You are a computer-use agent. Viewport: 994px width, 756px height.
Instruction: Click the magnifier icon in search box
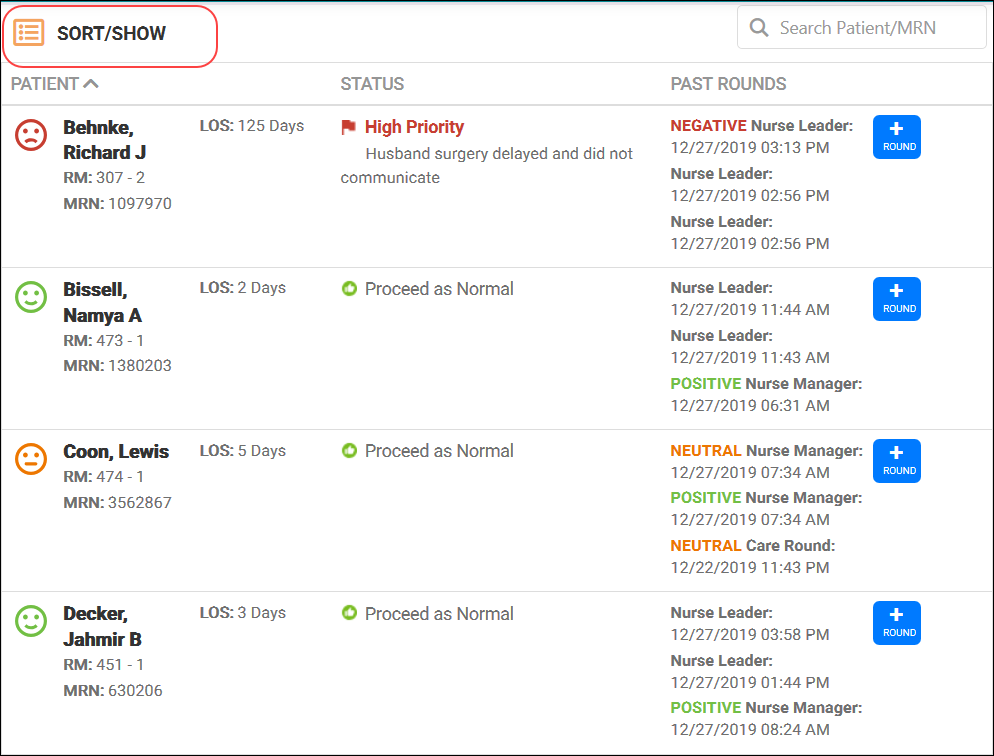point(759,27)
